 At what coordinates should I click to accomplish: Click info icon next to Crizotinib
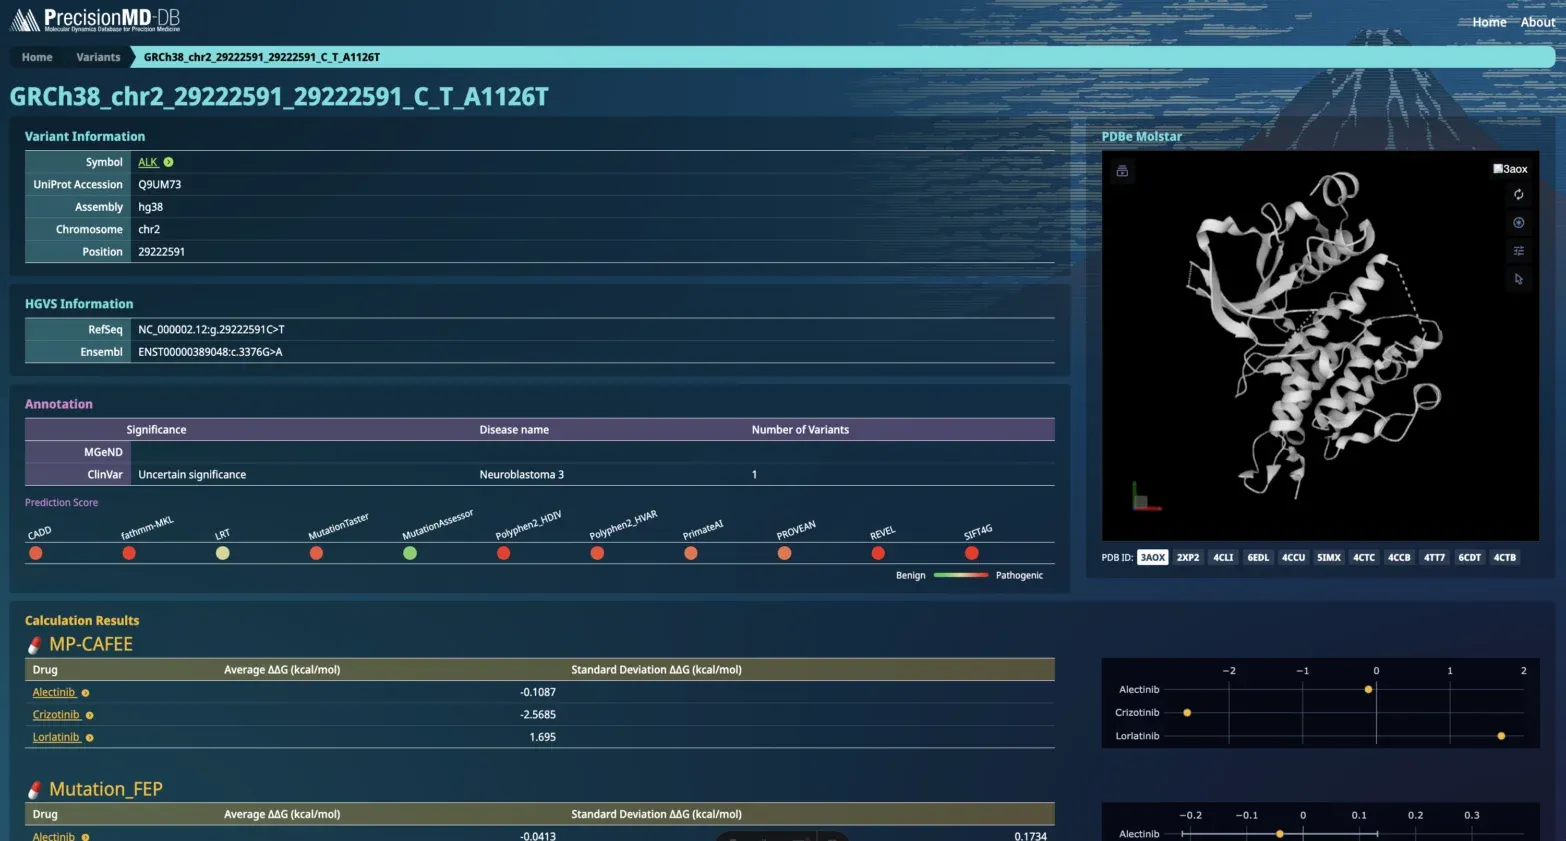[x=89, y=715]
